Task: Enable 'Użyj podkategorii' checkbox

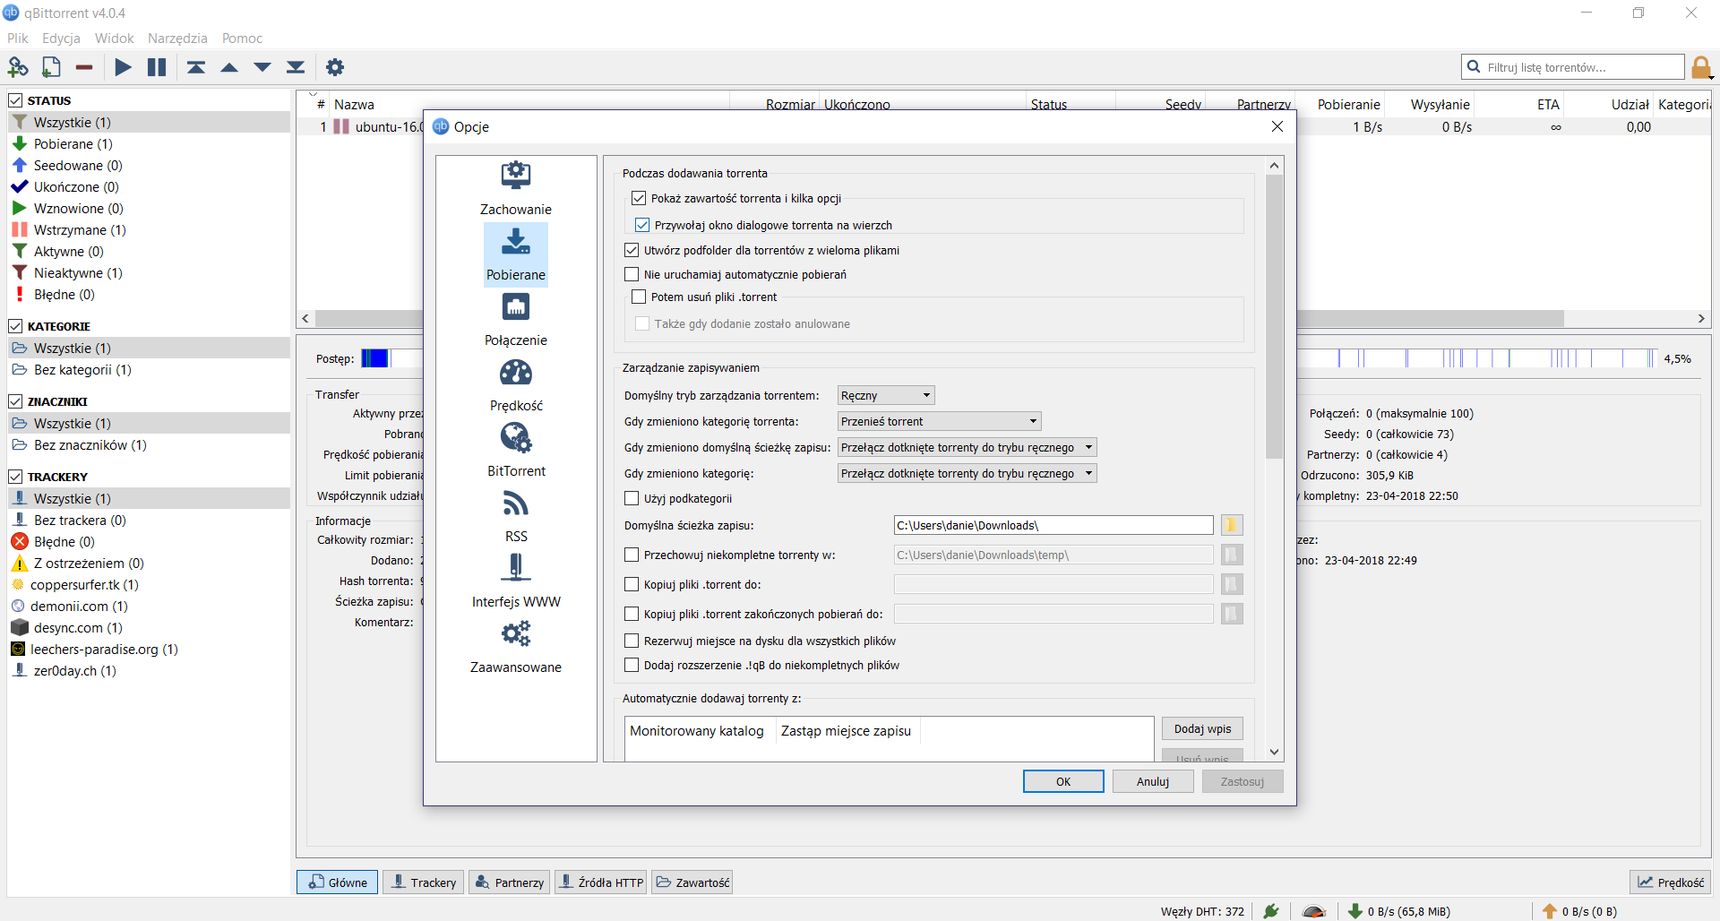Action: pos(631,498)
